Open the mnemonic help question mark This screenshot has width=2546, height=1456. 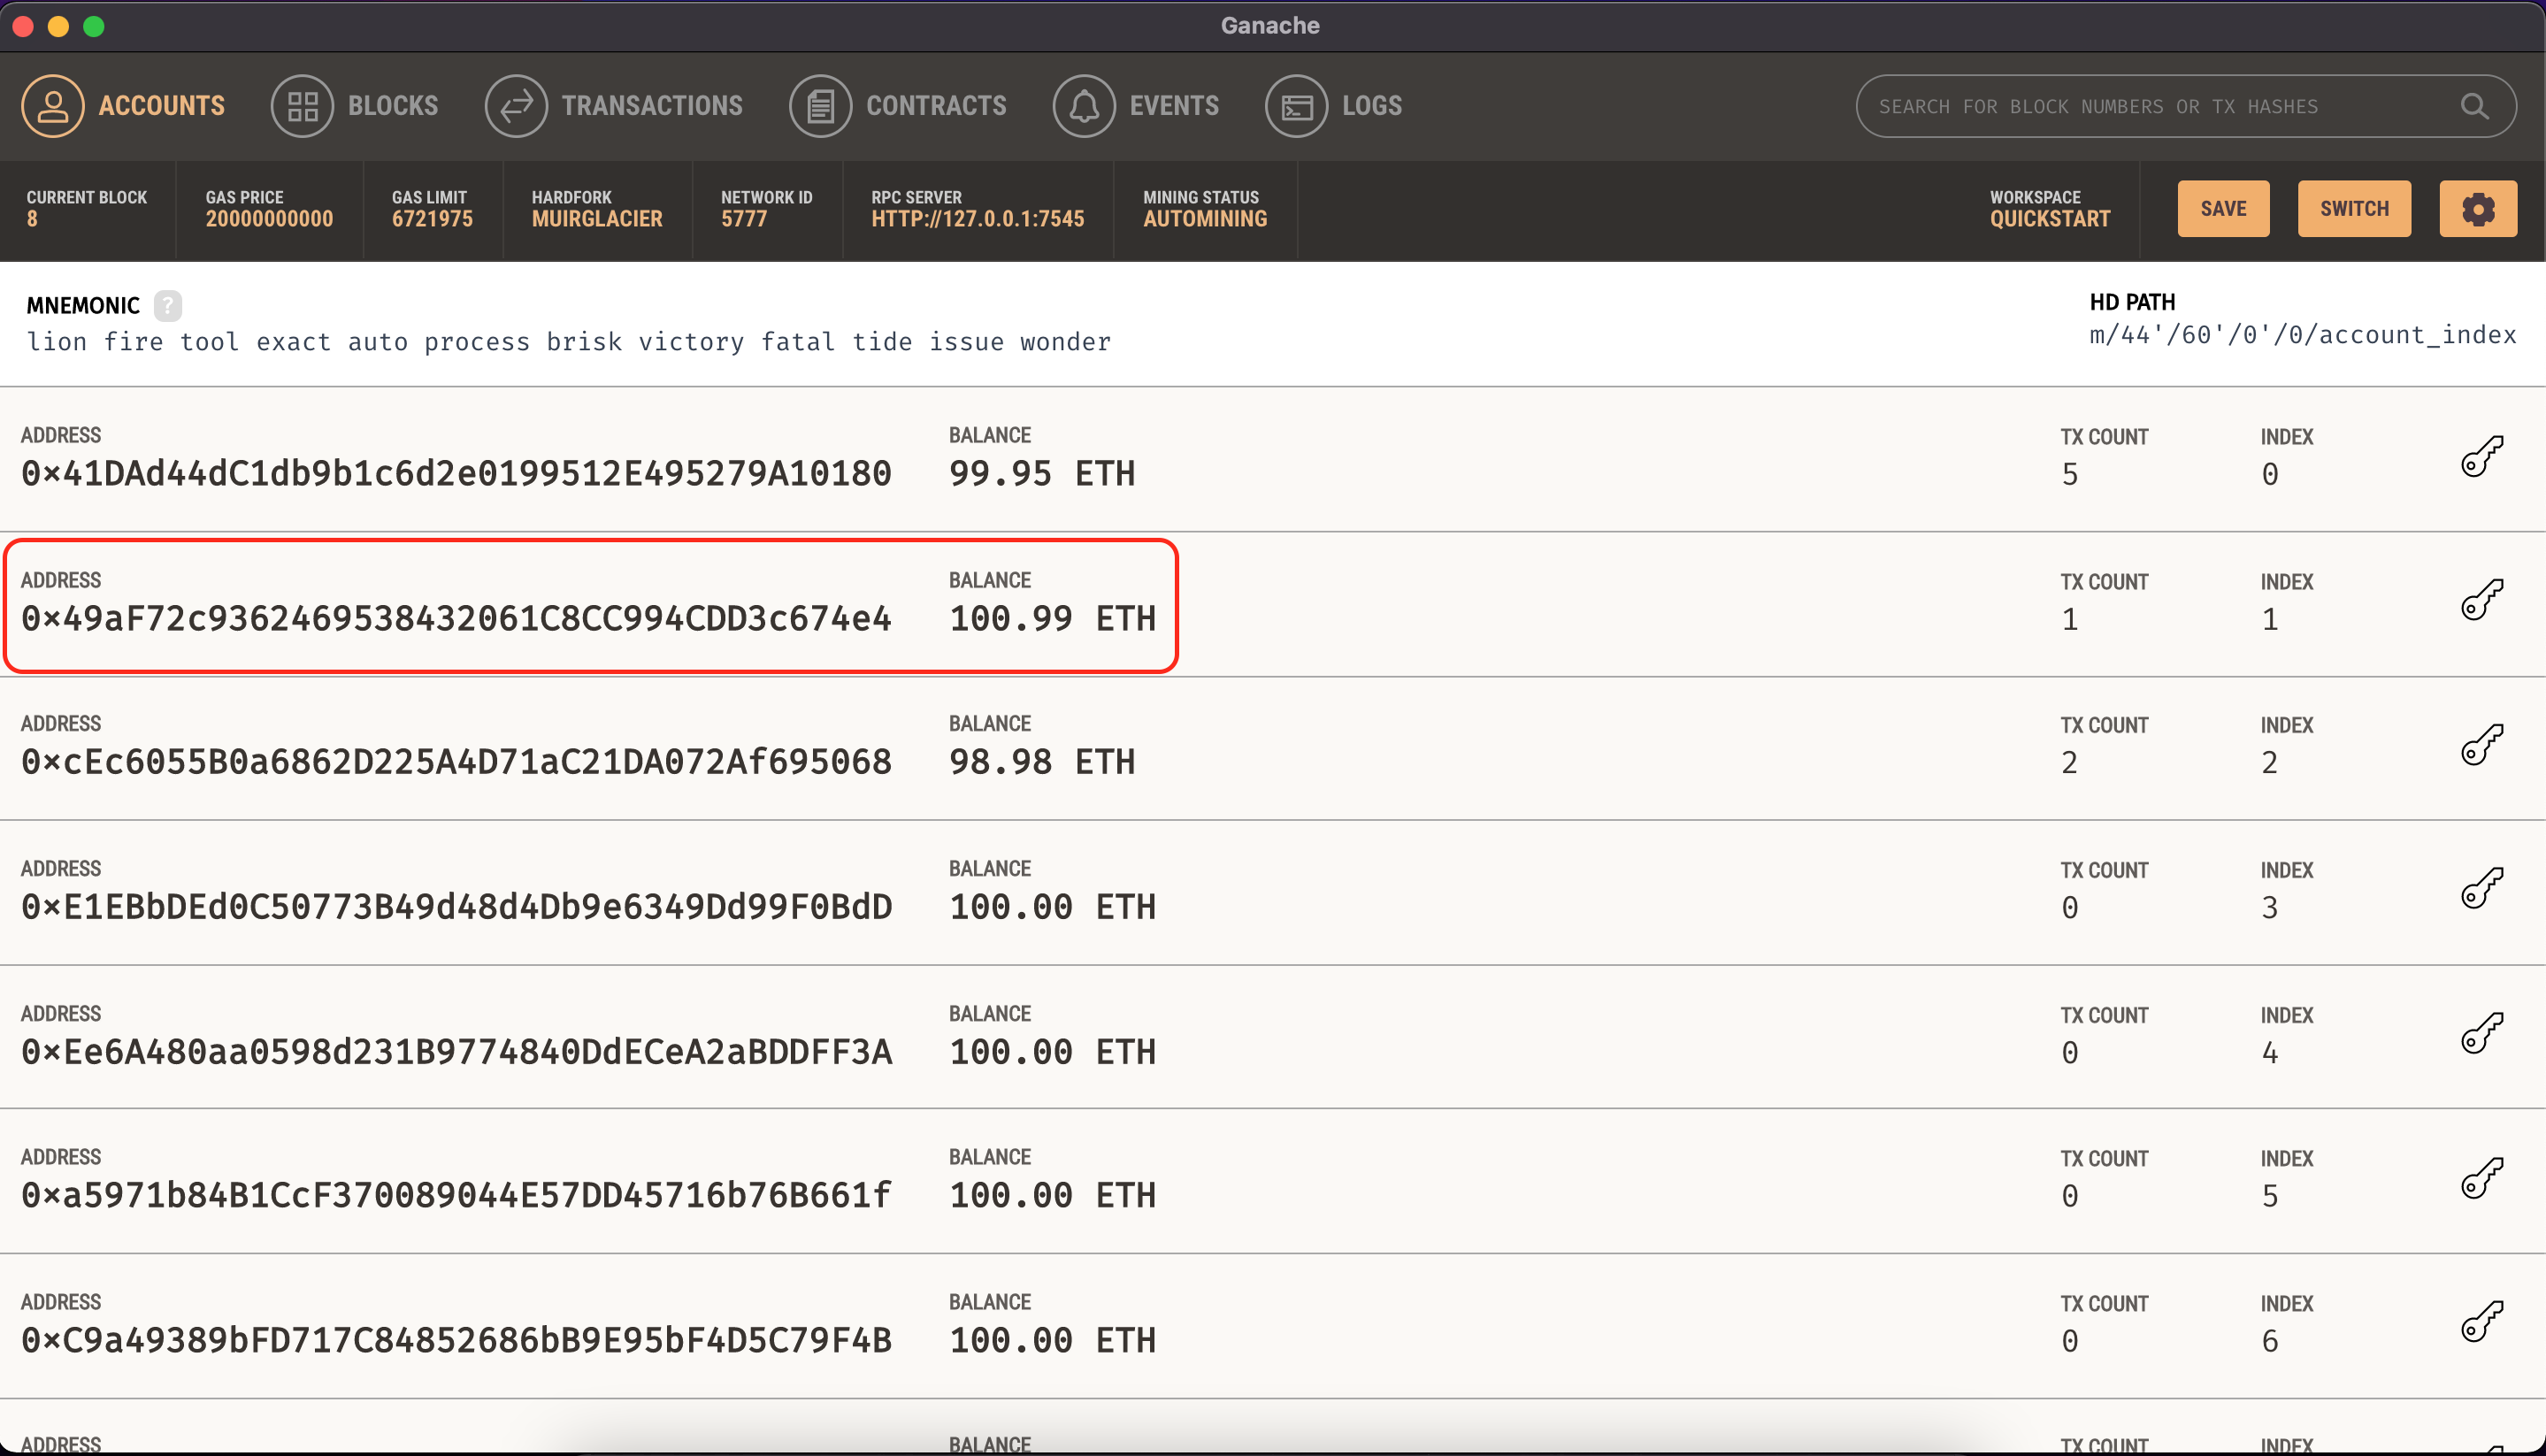tap(168, 305)
